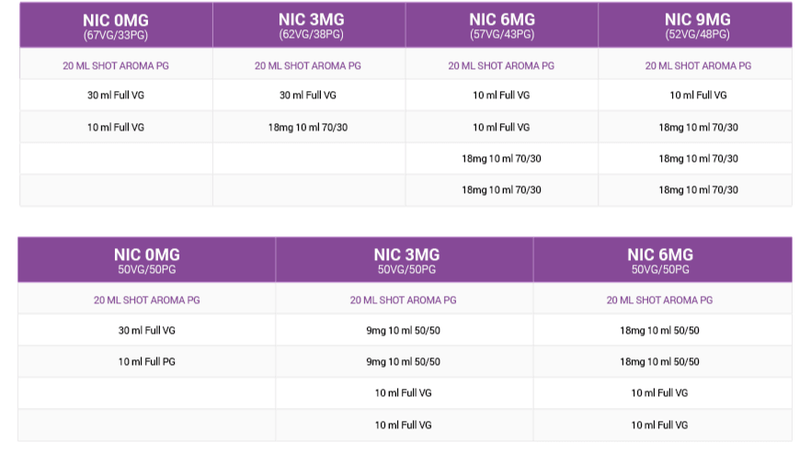Select 20 ML SHOT AROMA PG under 57VG/43PG
Screen dimensions: 800x454
(x=501, y=66)
